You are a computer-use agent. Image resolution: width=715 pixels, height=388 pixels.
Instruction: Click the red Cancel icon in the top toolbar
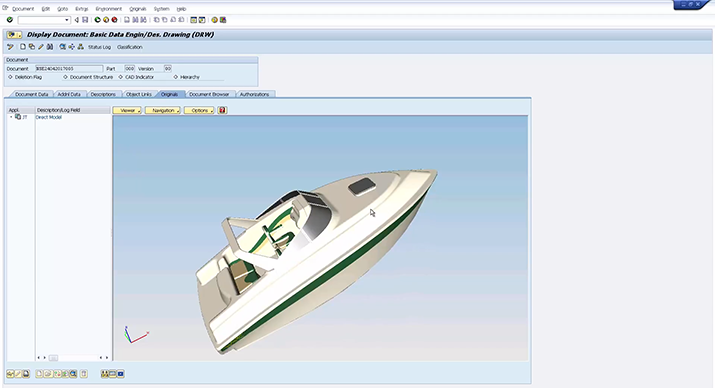click(114, 20)
